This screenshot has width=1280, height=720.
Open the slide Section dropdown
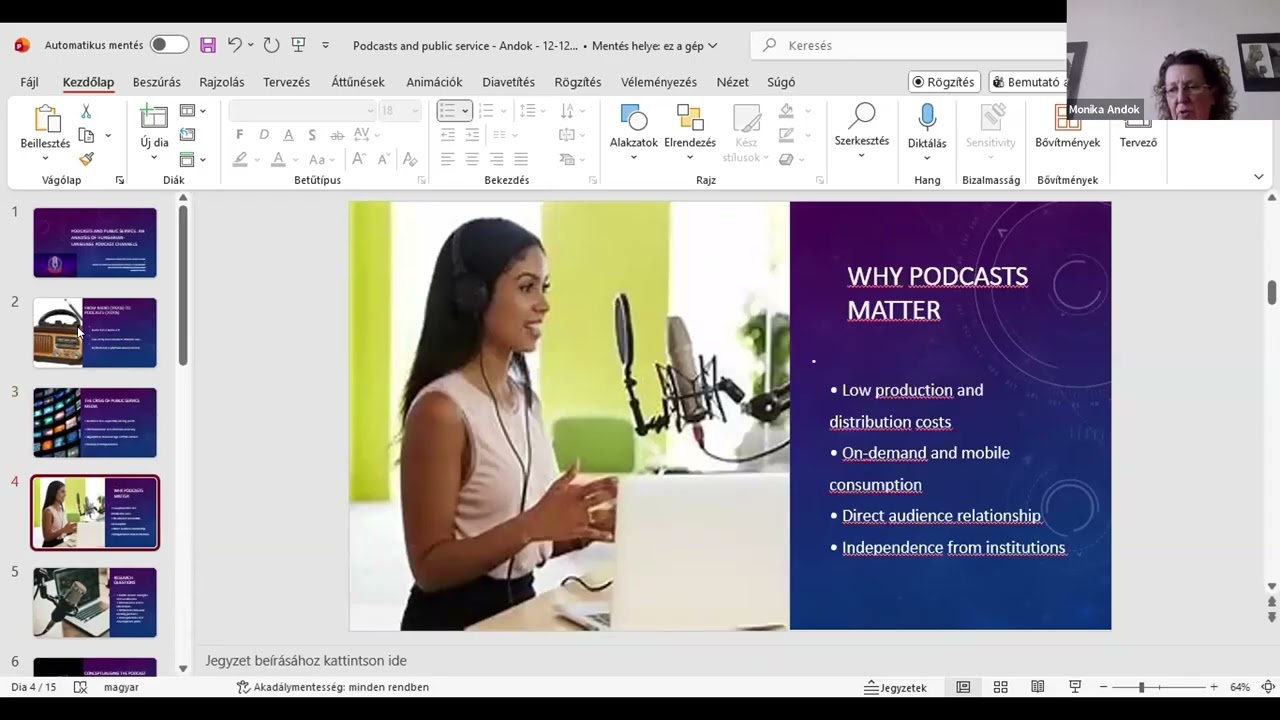[192, 159]
